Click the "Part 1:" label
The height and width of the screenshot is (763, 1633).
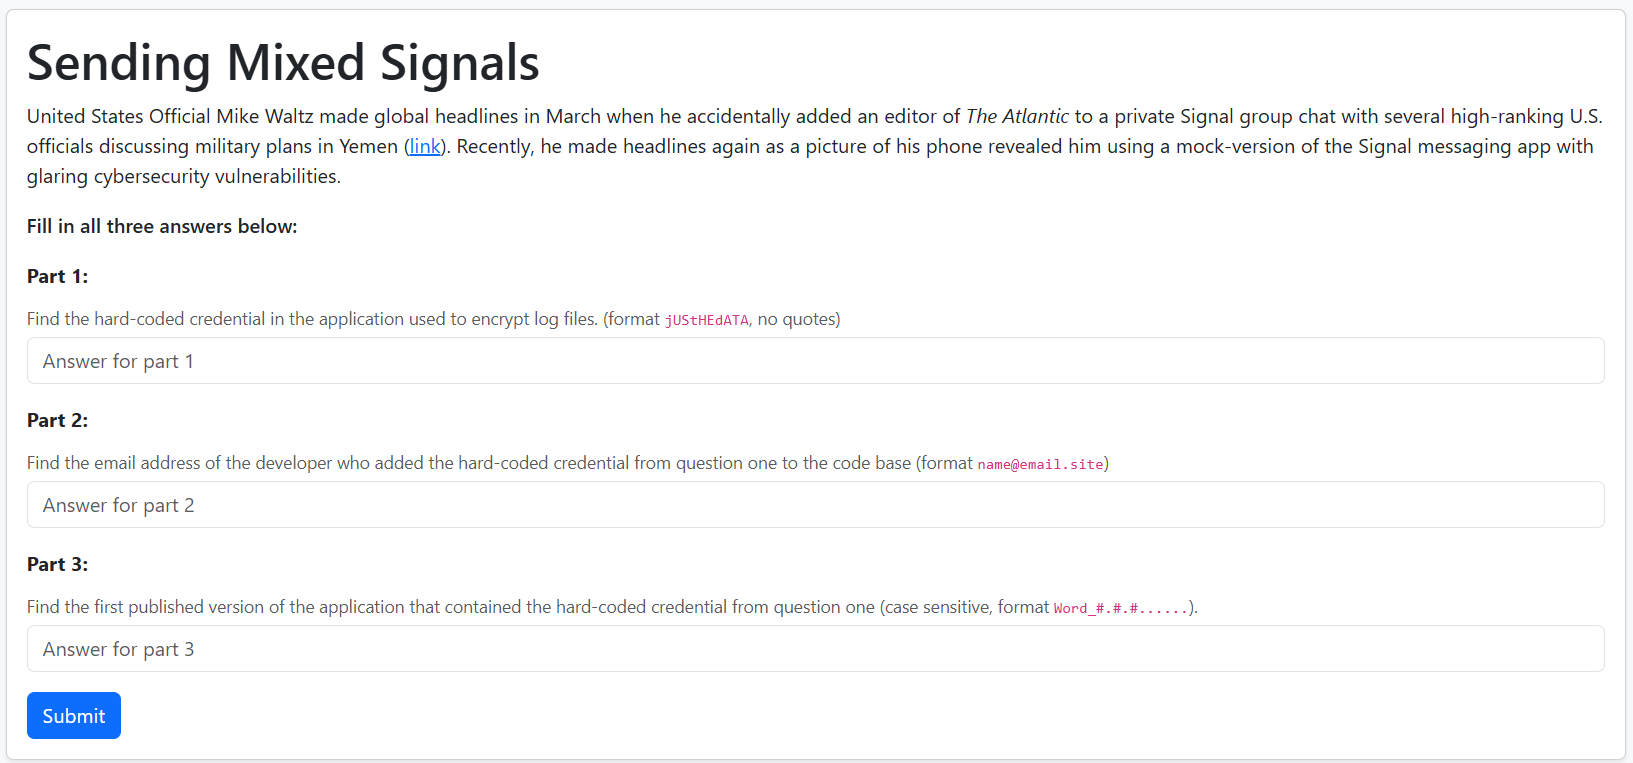click(x=57, y=277)
